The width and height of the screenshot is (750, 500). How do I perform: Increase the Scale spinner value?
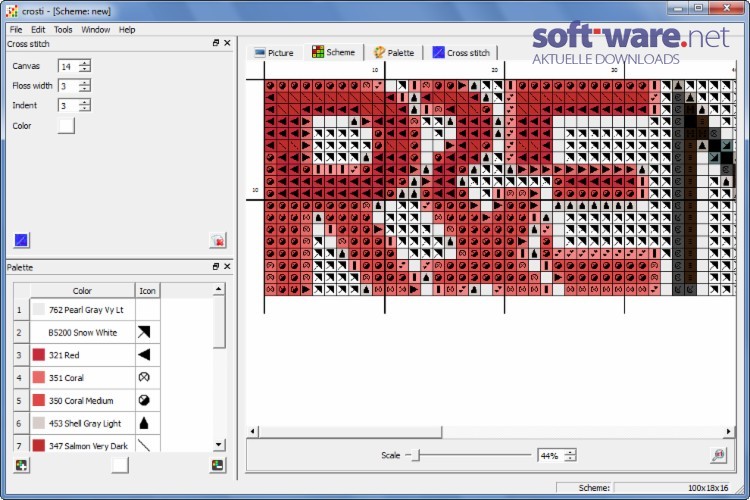(570, 452)
